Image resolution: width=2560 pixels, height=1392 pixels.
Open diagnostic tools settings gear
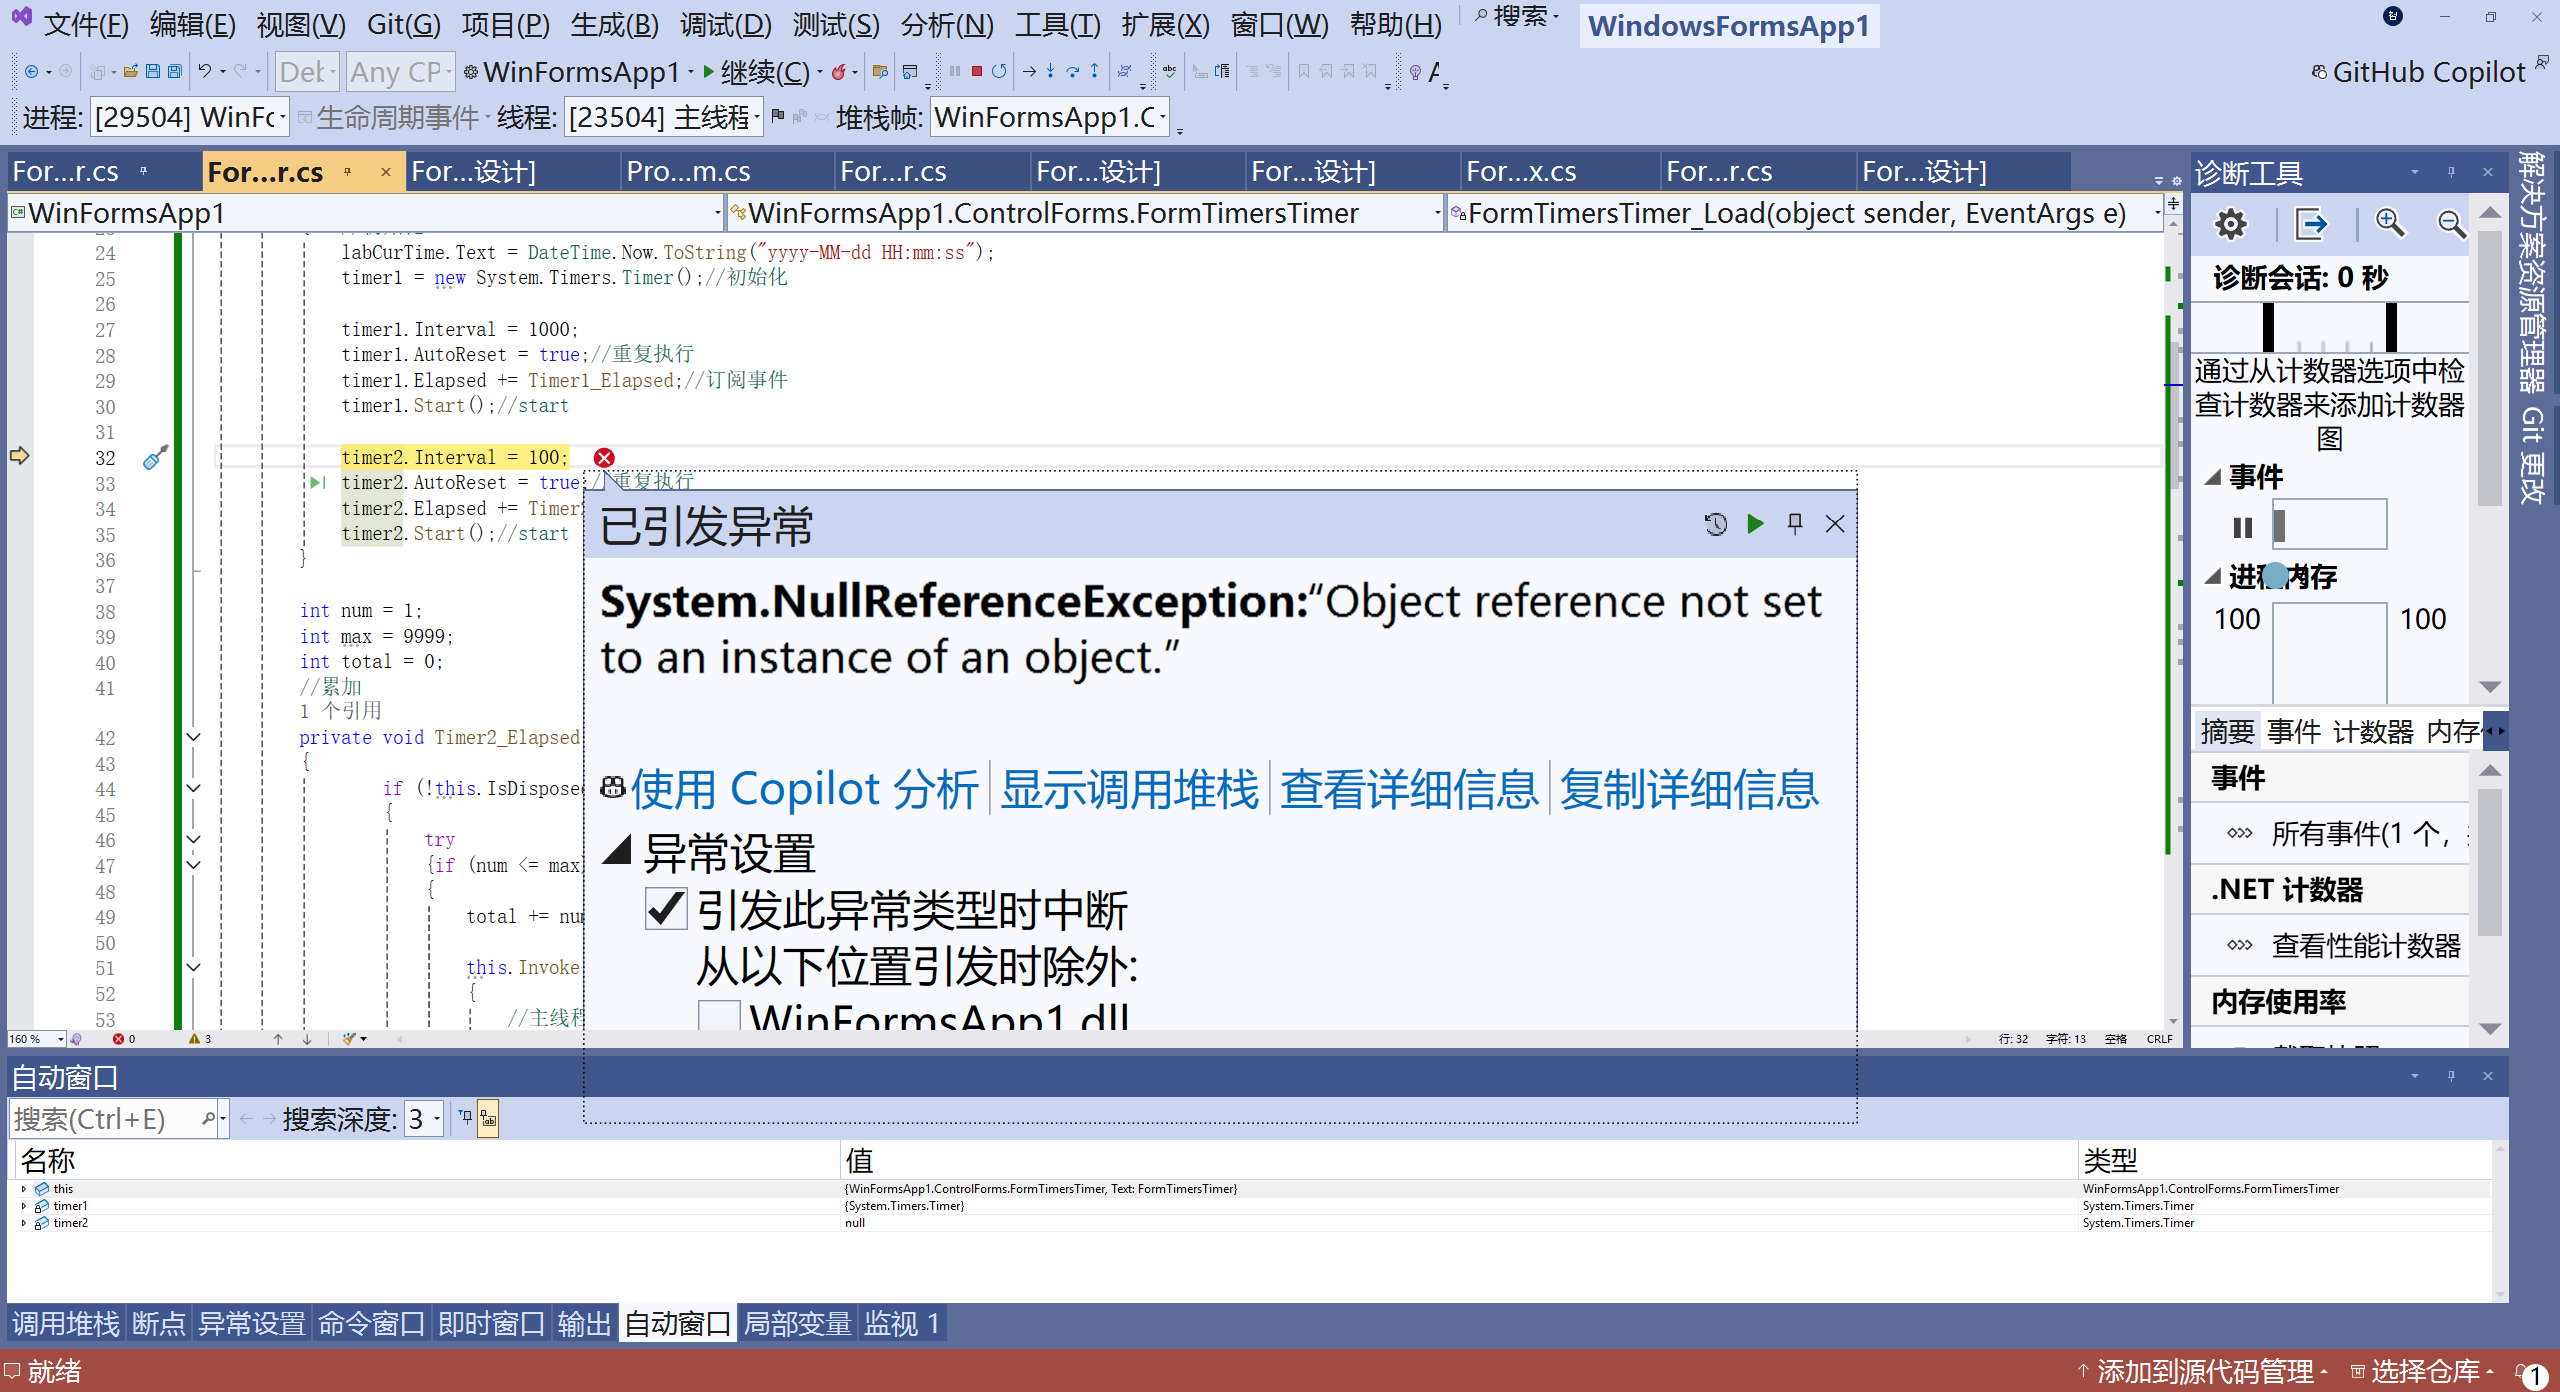2230,224
